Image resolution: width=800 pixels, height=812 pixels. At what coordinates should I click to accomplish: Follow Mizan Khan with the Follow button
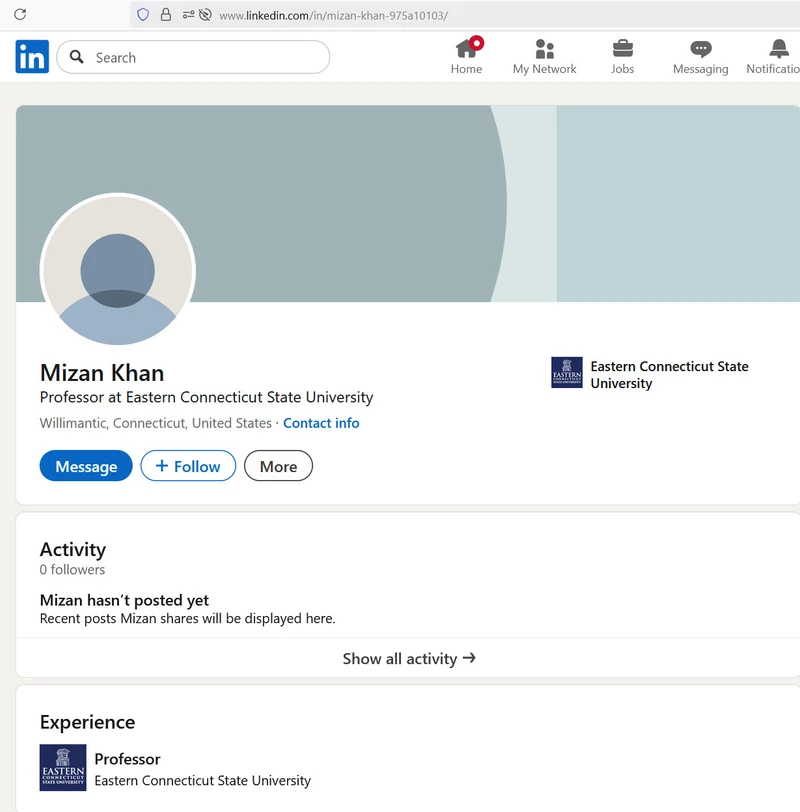[x=188, y=466]
